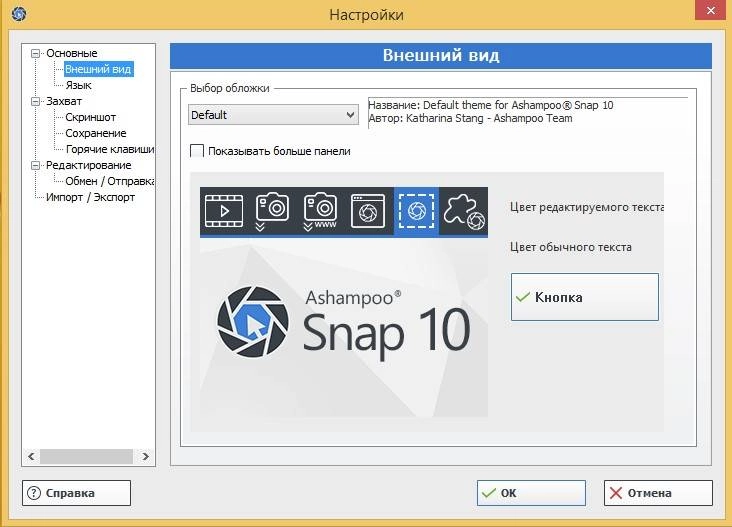The width and height of the screenshot is (732, 527).
Task: Click the Справка help button
Action: pyautogui.click(x=77, y=493)
